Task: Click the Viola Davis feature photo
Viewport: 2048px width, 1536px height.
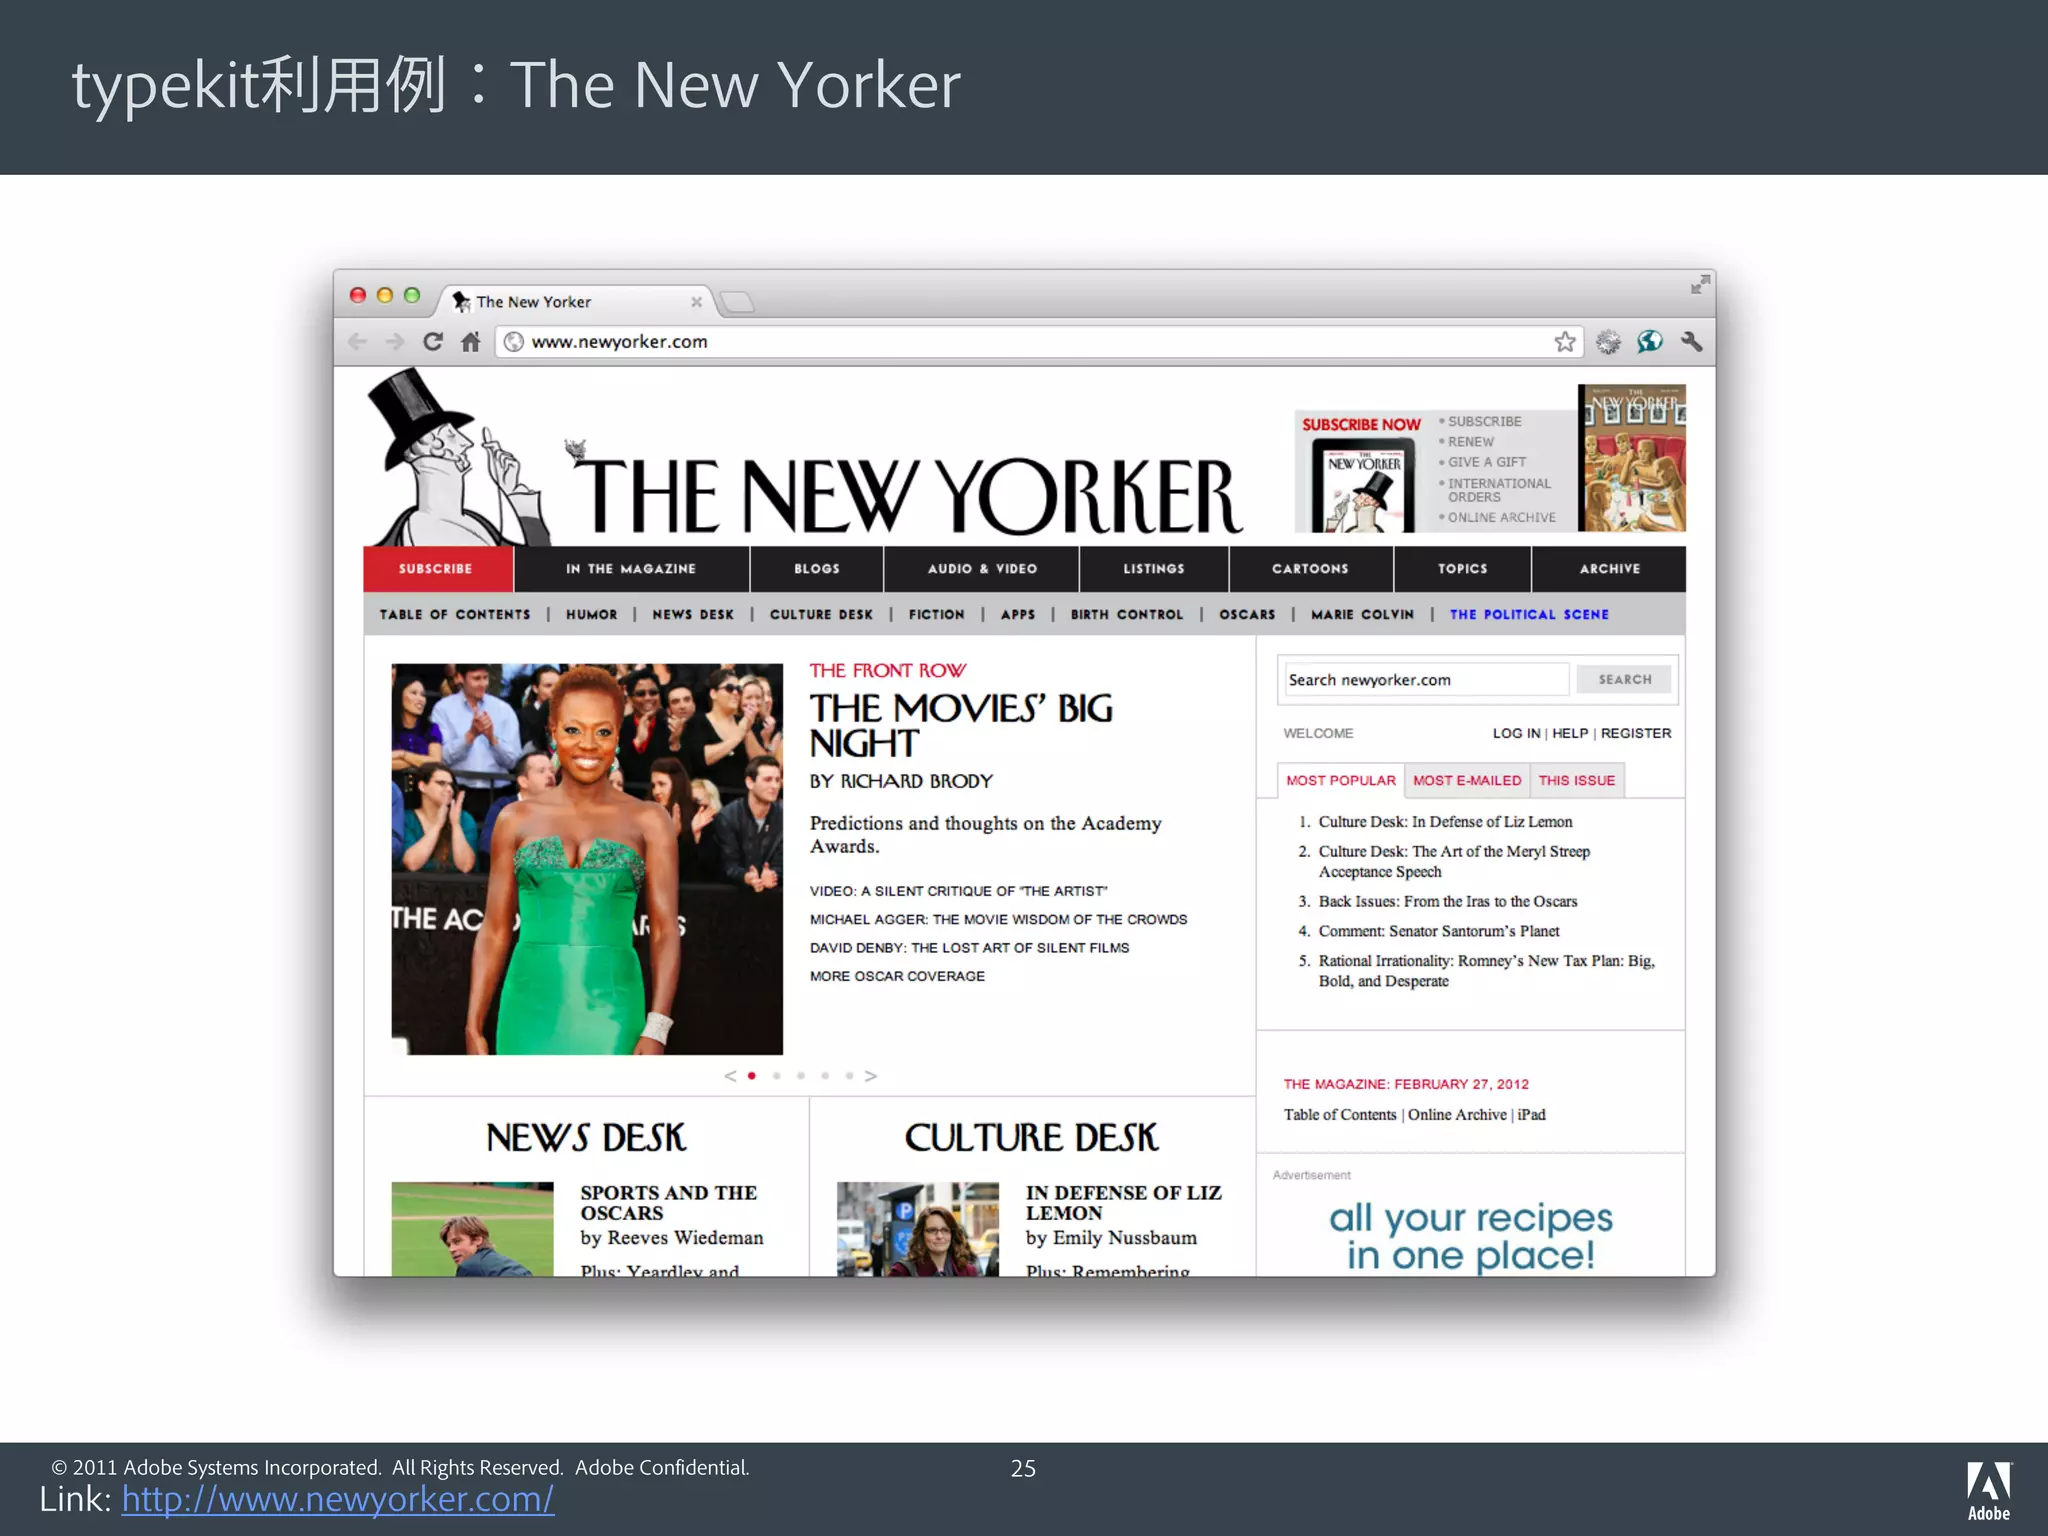Action: click(587, 859)
